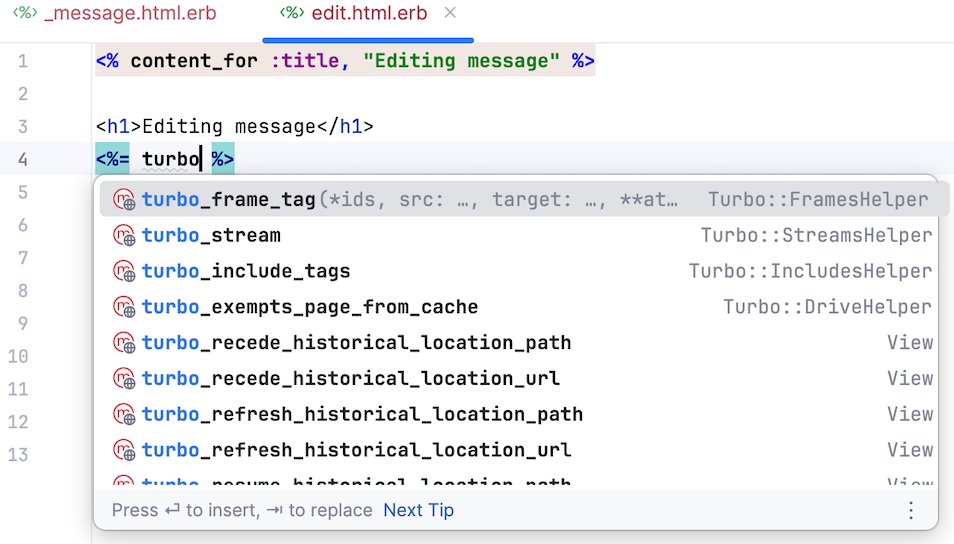The width and height of the screenshot is (954, 544).
Task: Choose turbo_refresh_historical_location_url suggestion
Action: pos(518,450)
